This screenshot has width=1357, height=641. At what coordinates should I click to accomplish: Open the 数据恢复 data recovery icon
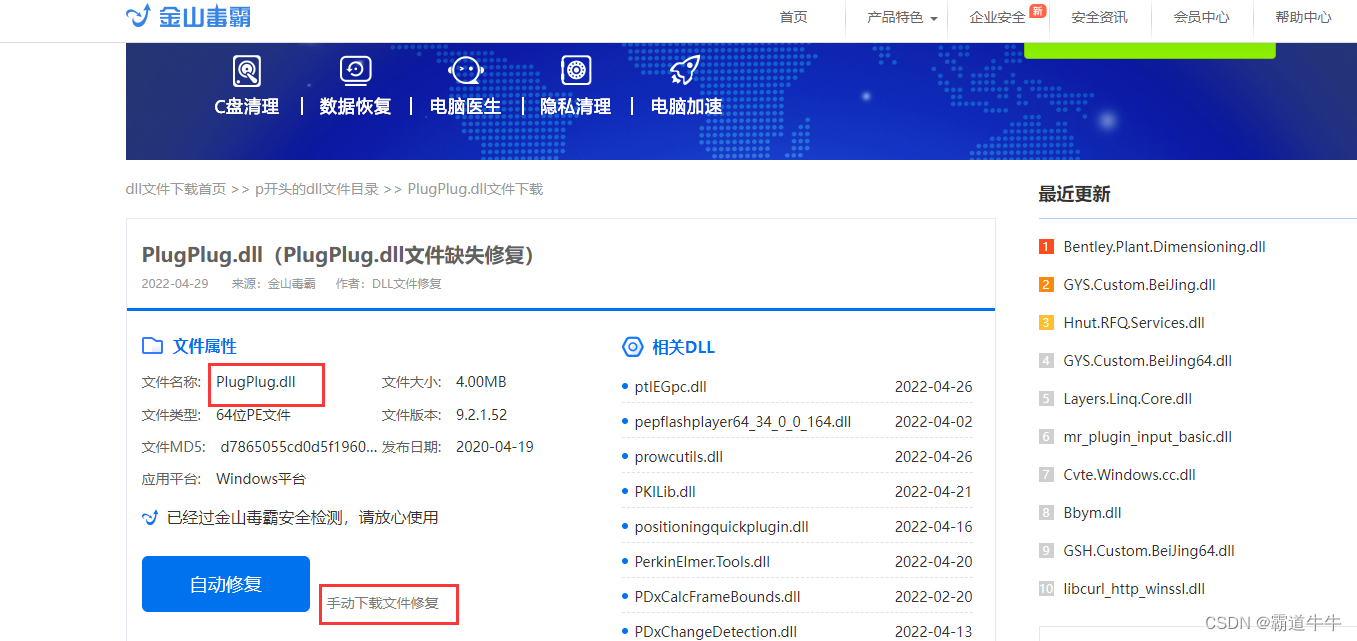356,70
